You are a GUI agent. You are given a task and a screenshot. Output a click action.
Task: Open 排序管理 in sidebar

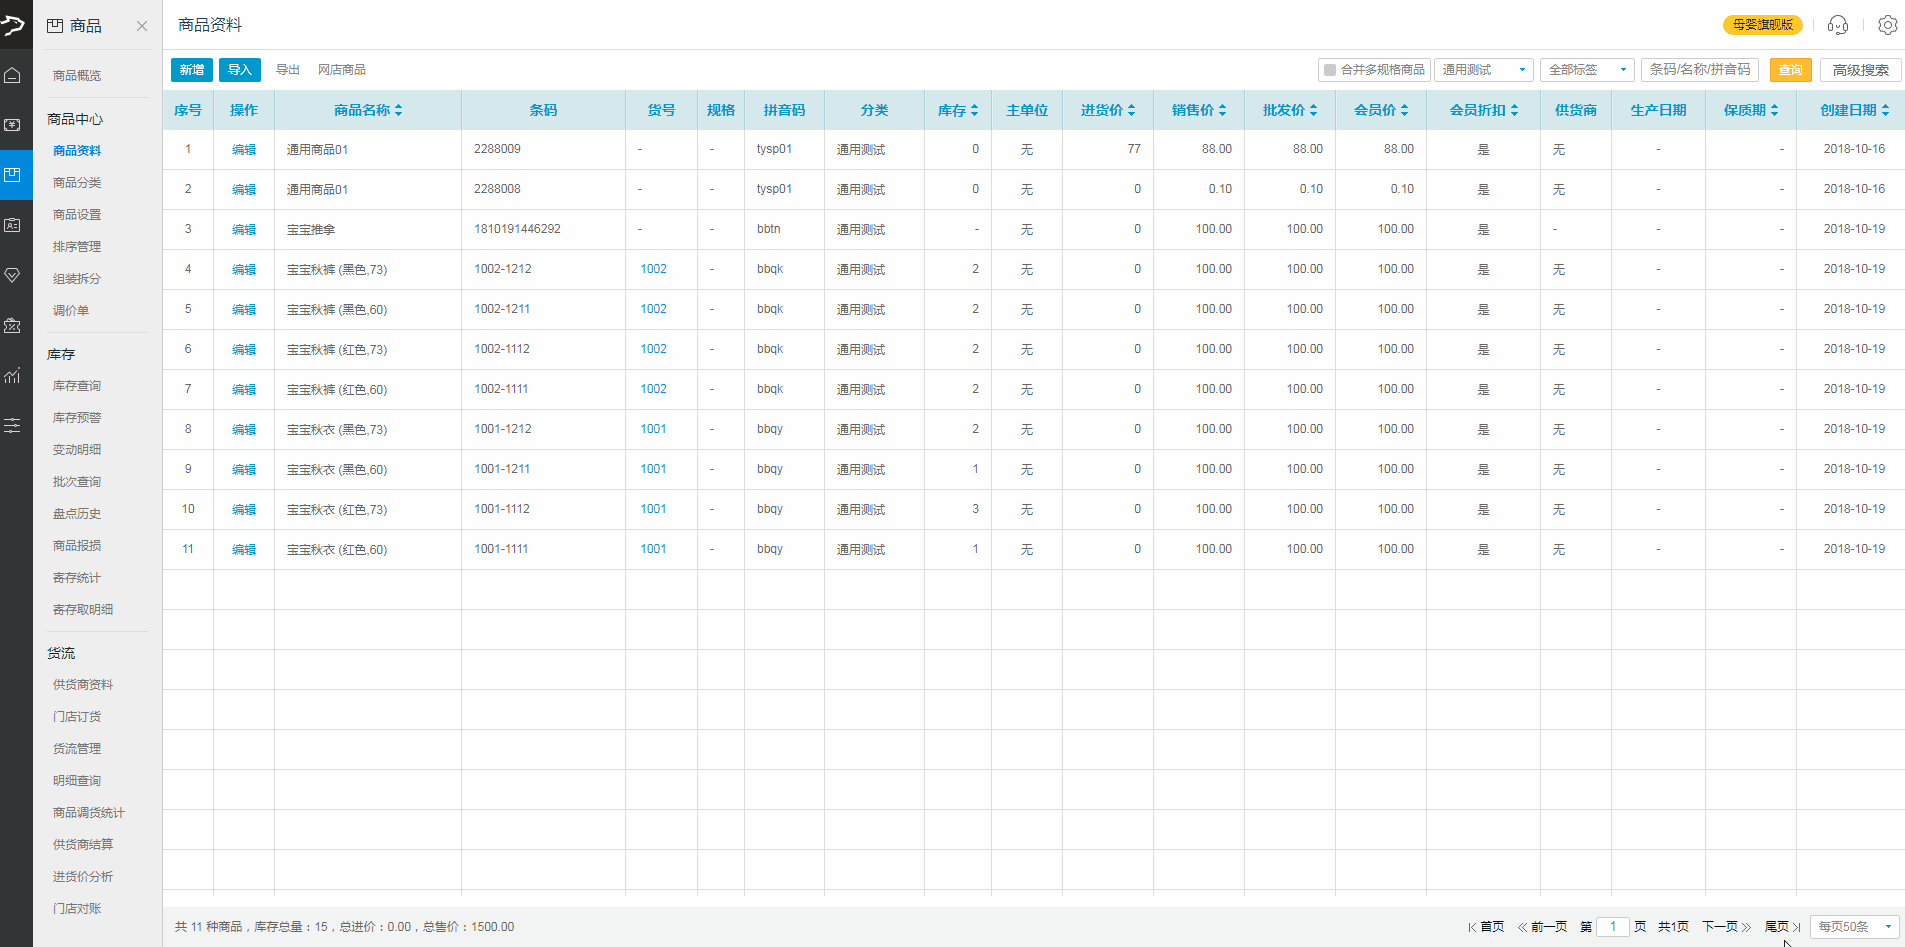click(x=77, y=247)
